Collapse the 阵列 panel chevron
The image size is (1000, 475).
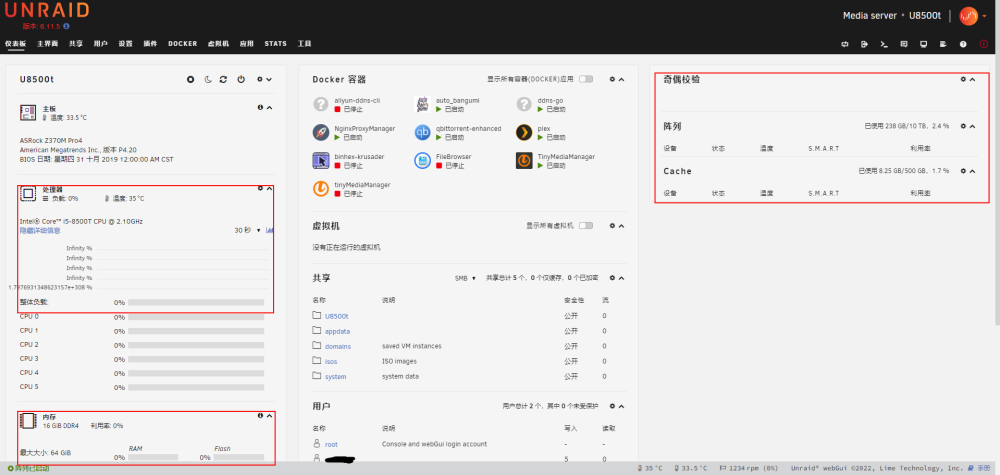click(x=973, y=126)
